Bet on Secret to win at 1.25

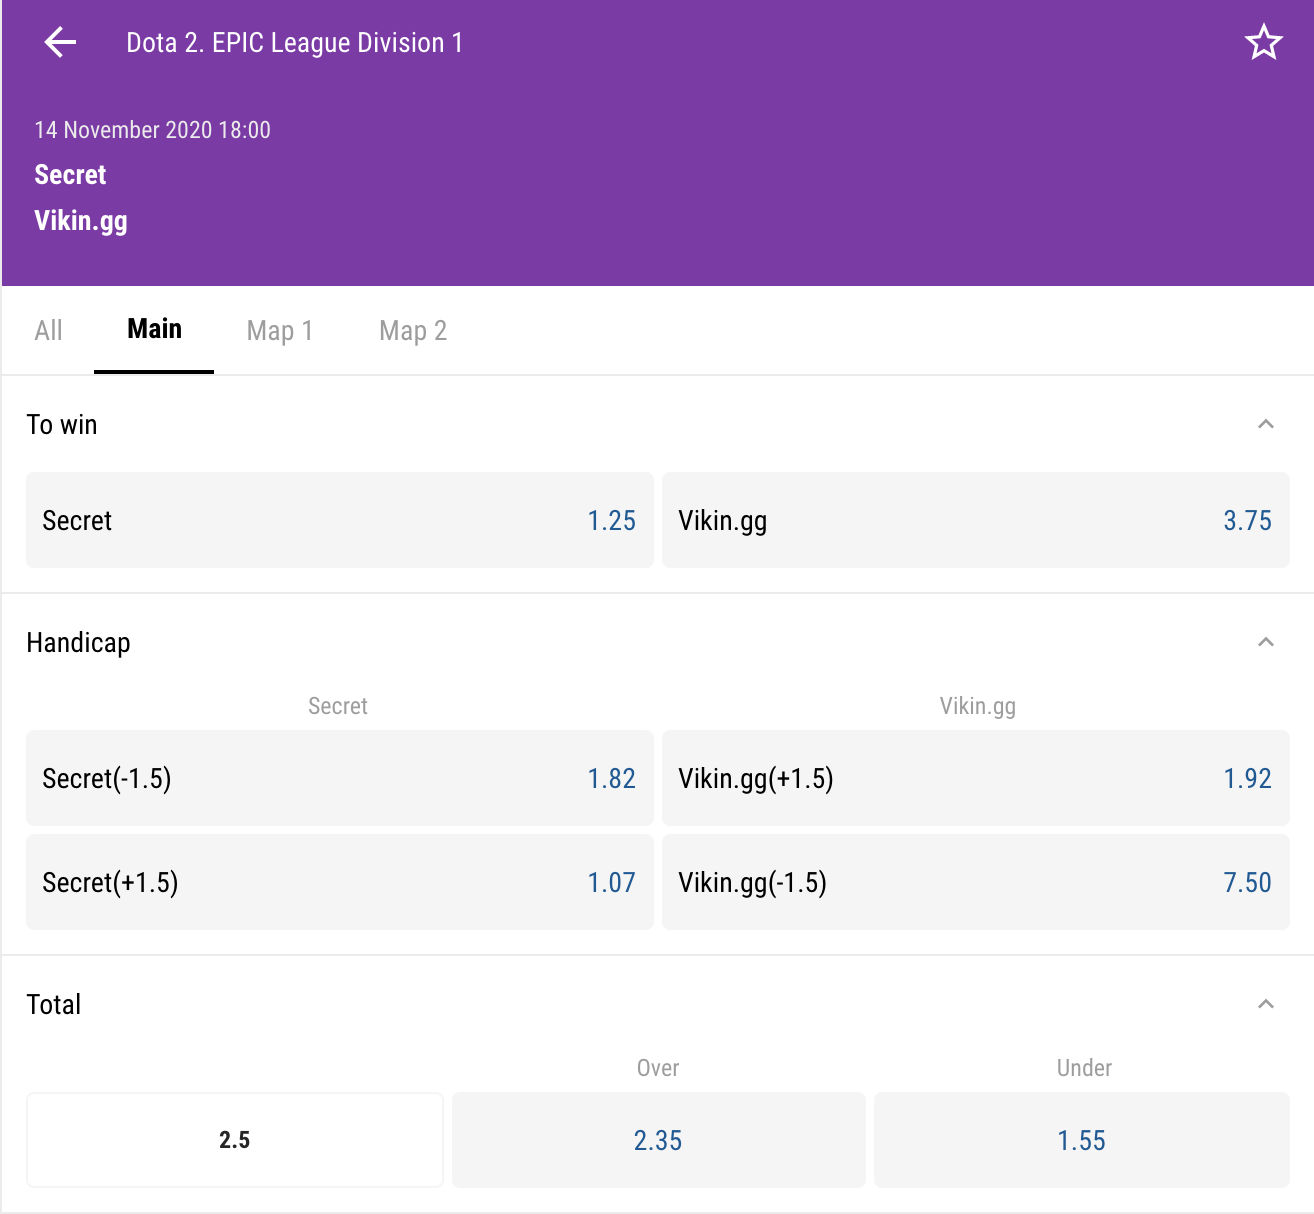tap(340, 520)
